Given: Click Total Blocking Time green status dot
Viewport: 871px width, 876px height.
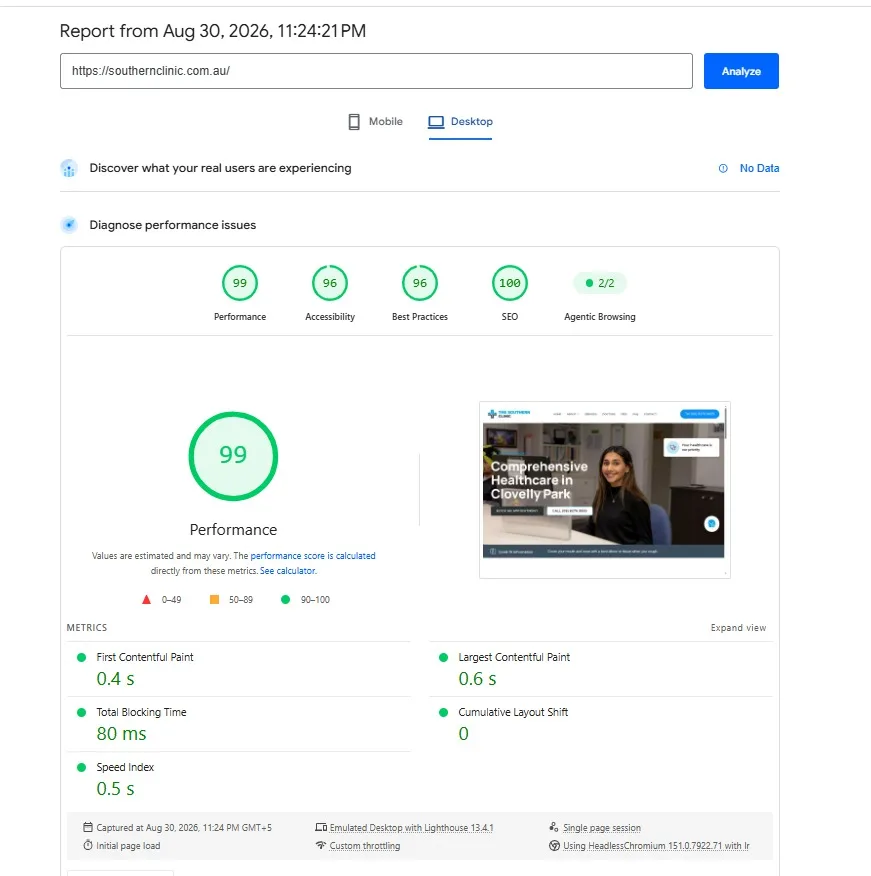Looking at the screenshot, I should click(82, 712).
